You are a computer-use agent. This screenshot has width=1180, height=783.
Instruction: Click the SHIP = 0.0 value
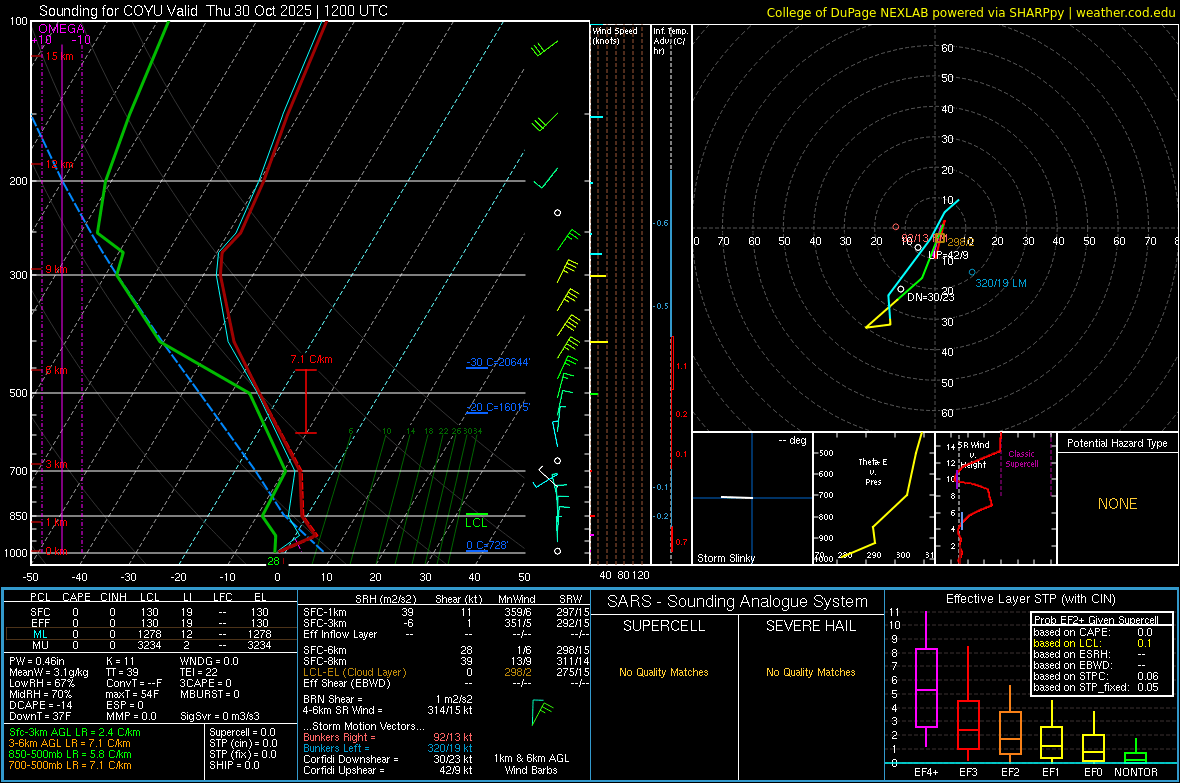pyautogui.click(x=234, y=765)
